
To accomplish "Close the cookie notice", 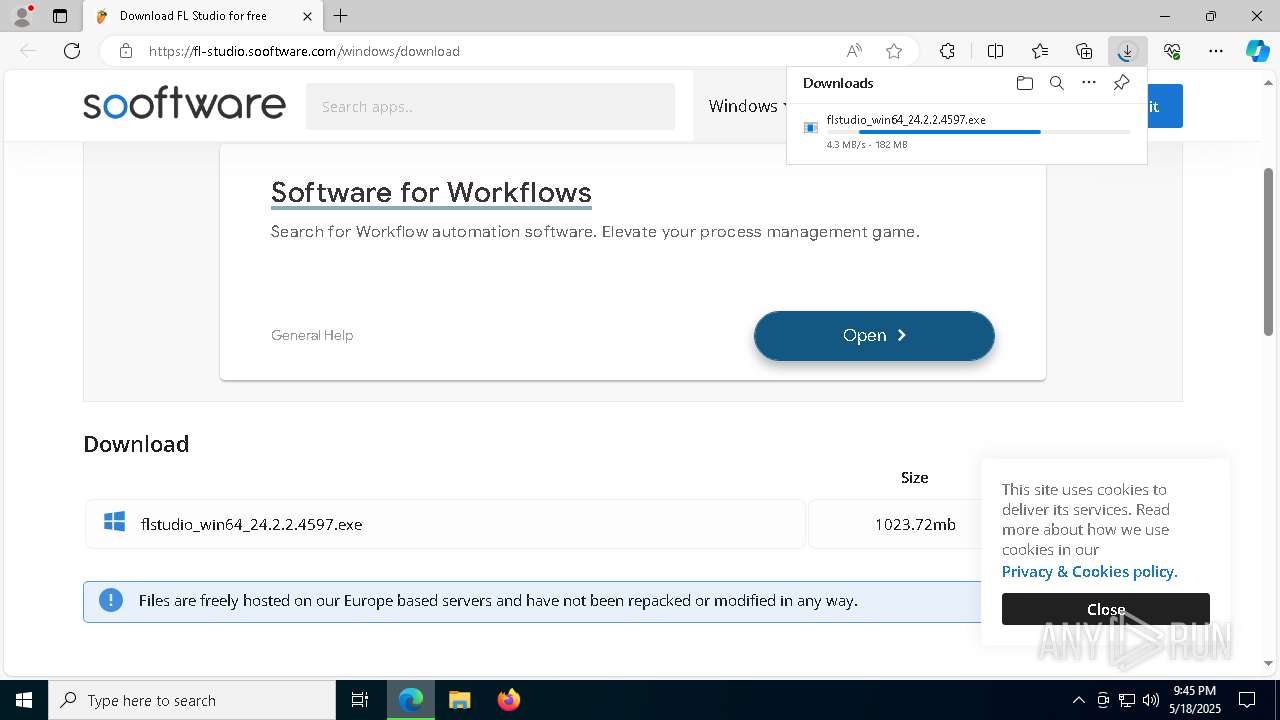I will 1106,609.
